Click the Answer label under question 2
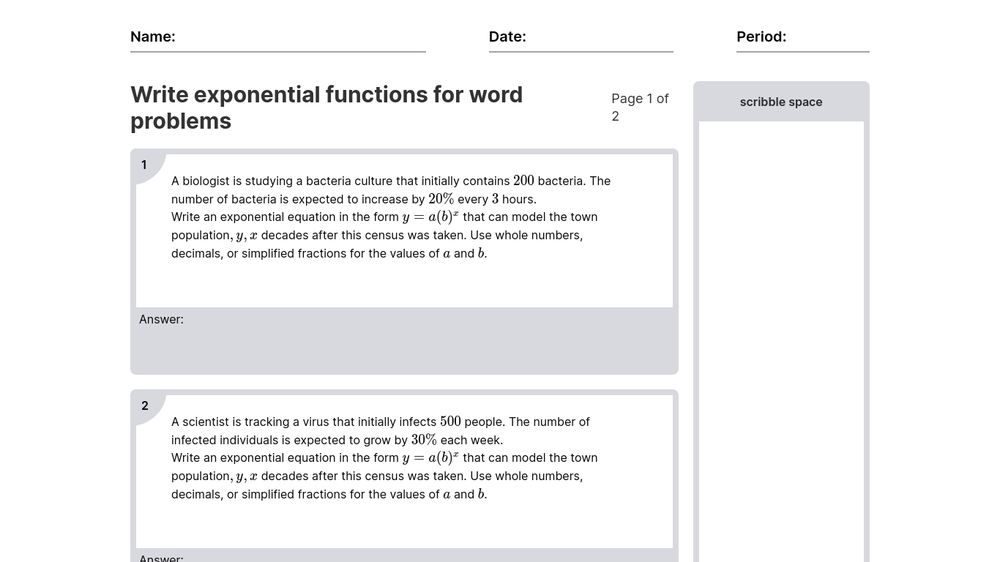This screenshot has height=562, width=1000. pos(161,558)
